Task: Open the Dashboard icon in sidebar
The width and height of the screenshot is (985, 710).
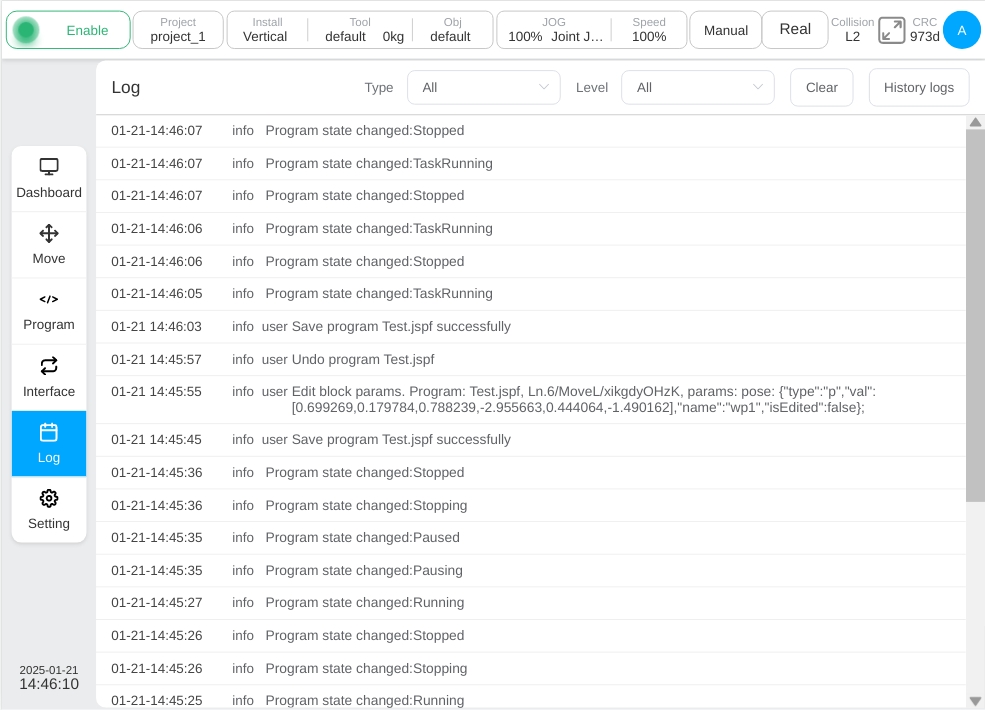Action: pos(49,167)
